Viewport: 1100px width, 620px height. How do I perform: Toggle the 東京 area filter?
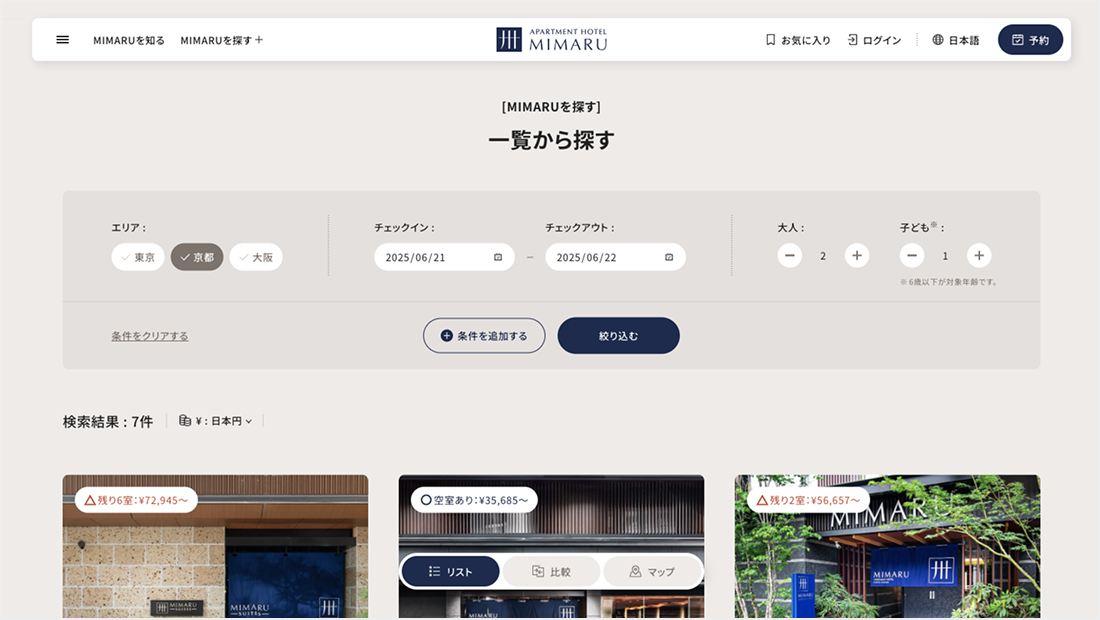pos(138,257)
